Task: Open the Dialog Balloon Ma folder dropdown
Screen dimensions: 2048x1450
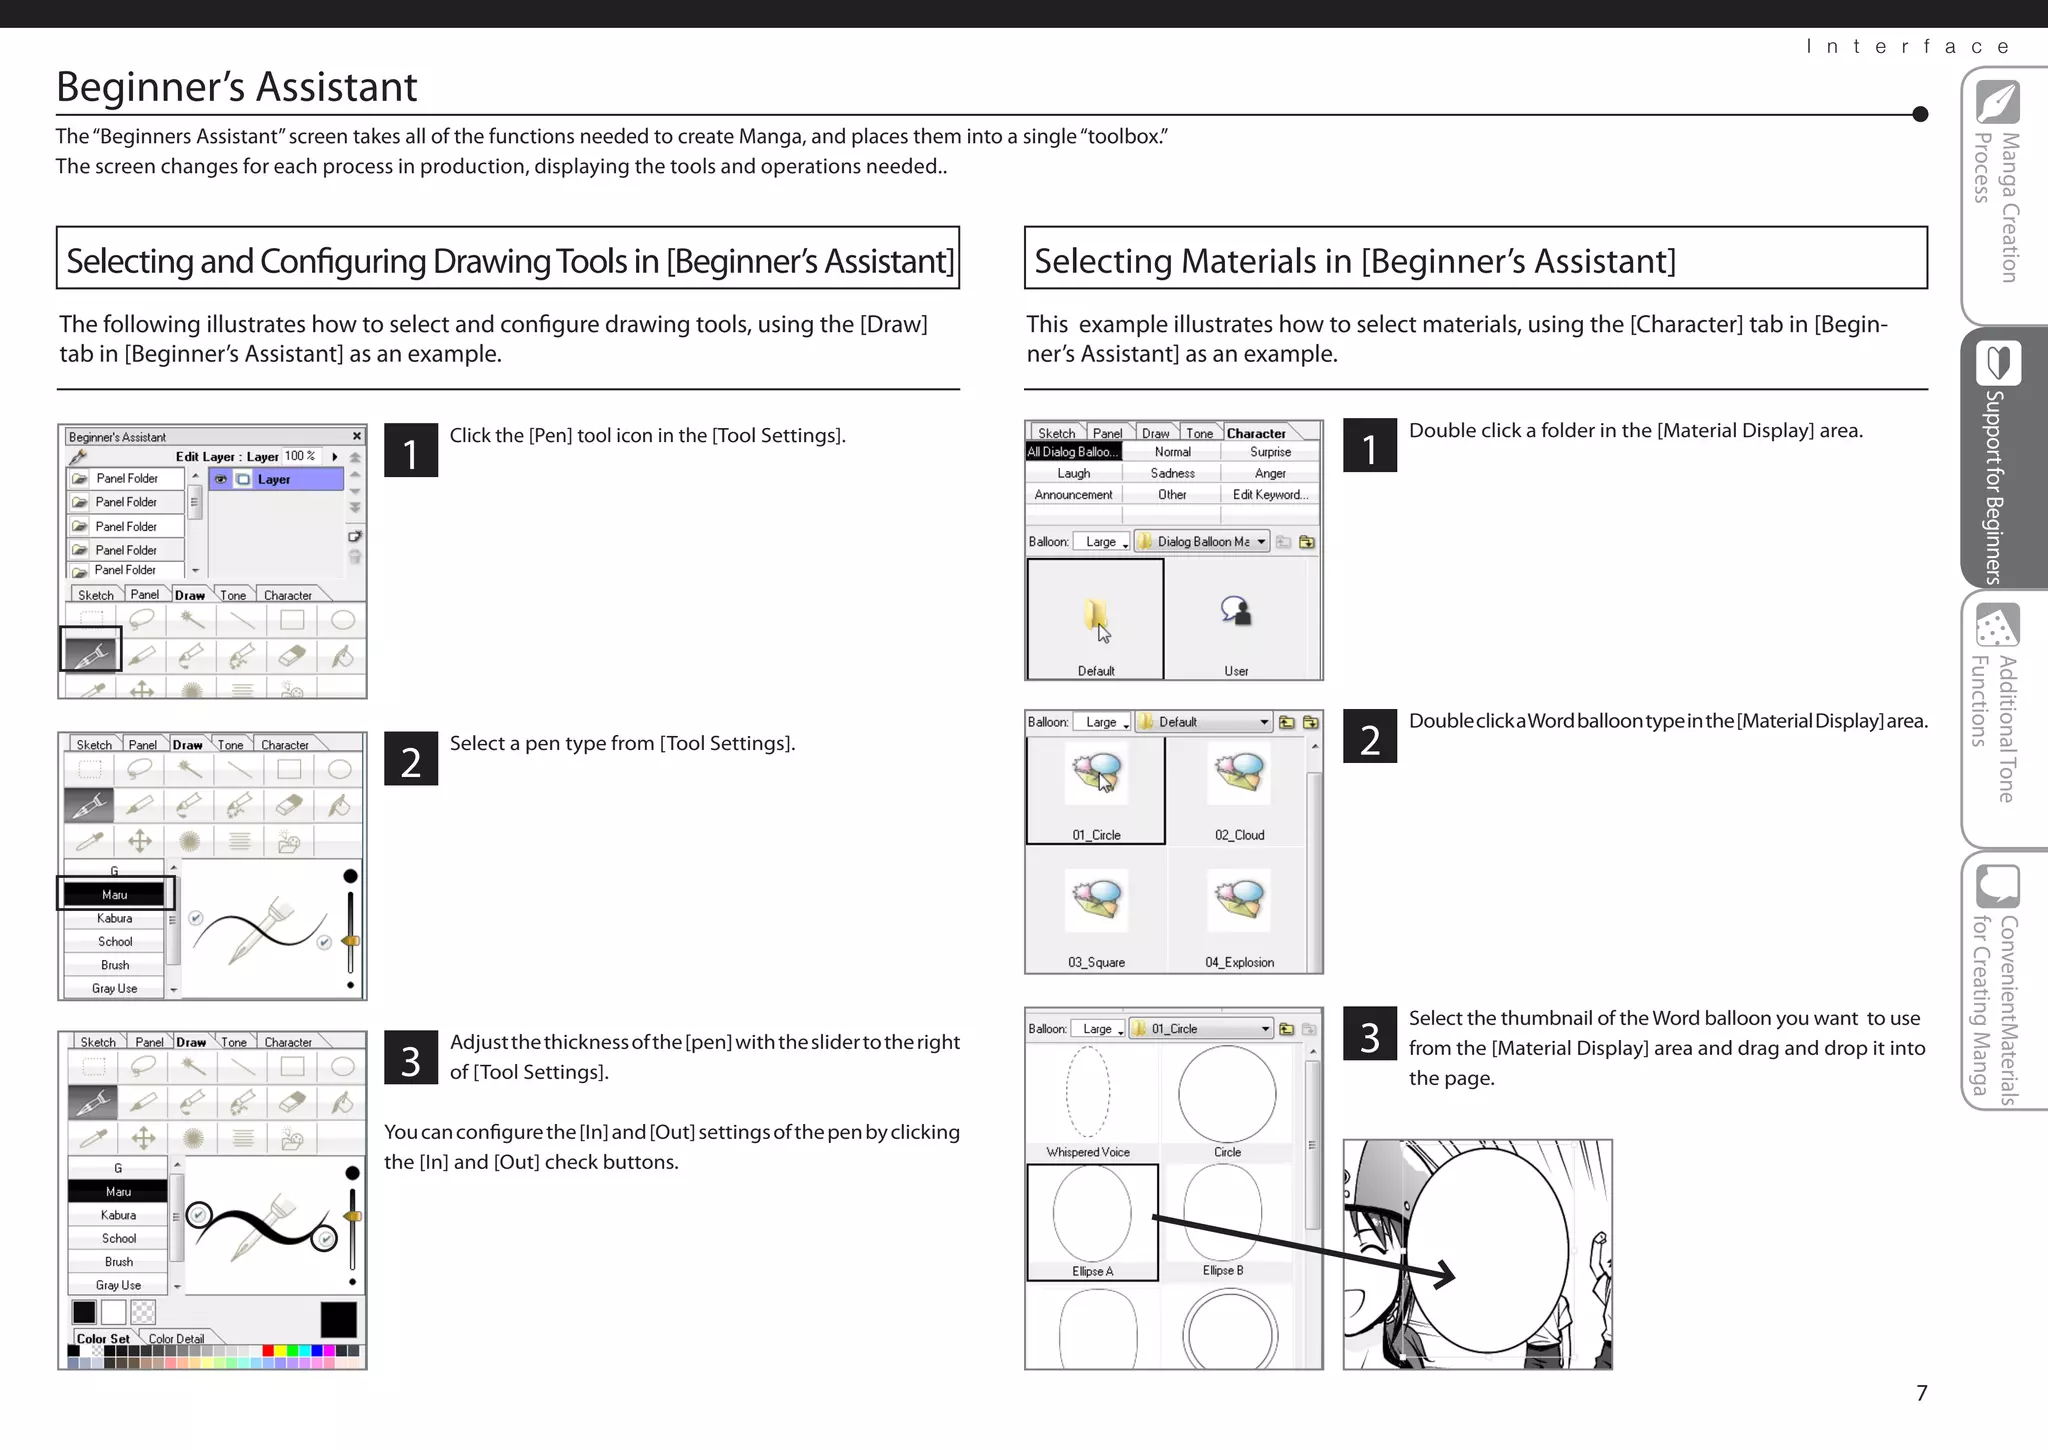Action: [1262, 542]
